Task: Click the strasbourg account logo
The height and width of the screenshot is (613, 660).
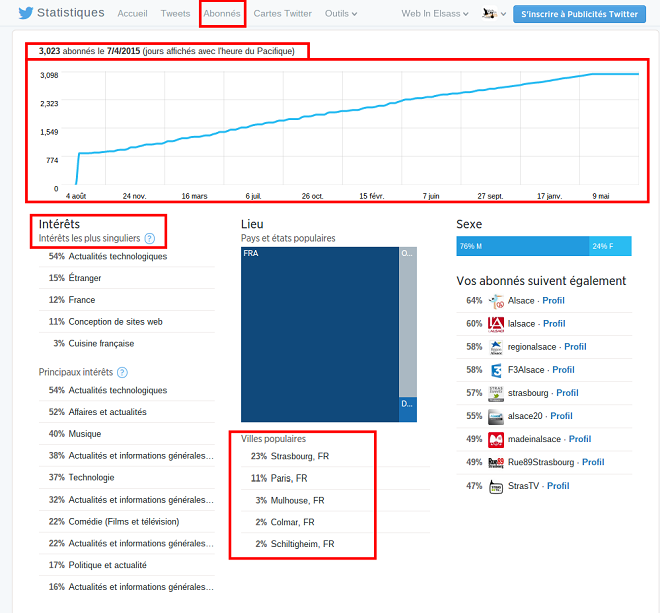Action: point(496,393)
